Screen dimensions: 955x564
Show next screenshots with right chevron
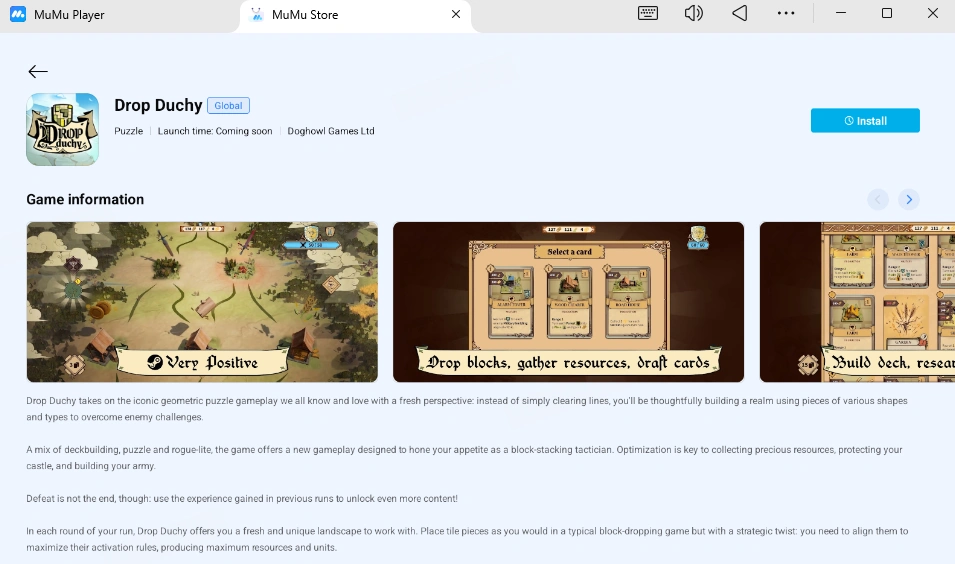pyautogui.click(x=909, y=199)
